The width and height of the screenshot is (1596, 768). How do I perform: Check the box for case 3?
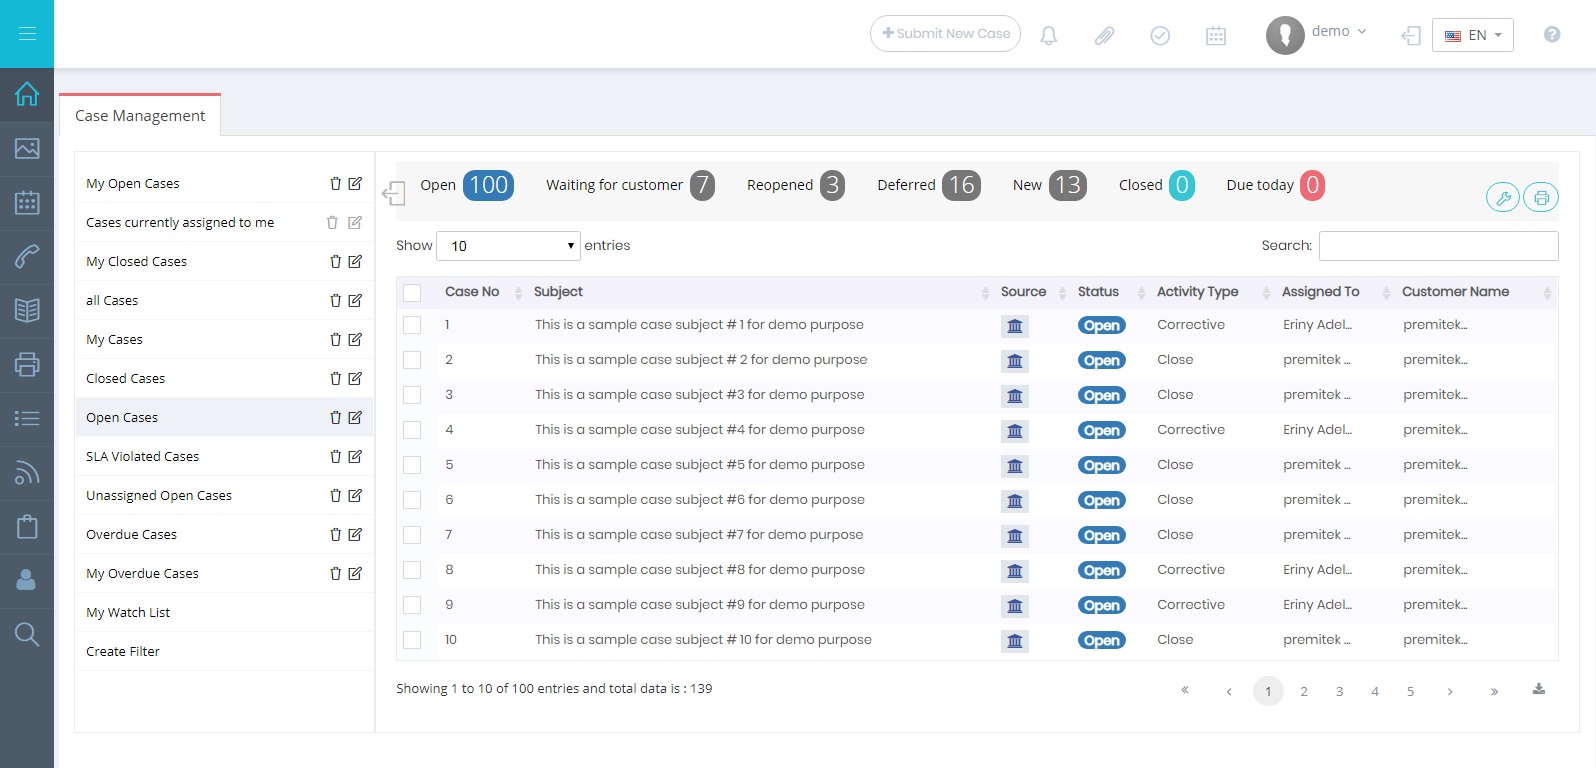(x=412, y=395)
